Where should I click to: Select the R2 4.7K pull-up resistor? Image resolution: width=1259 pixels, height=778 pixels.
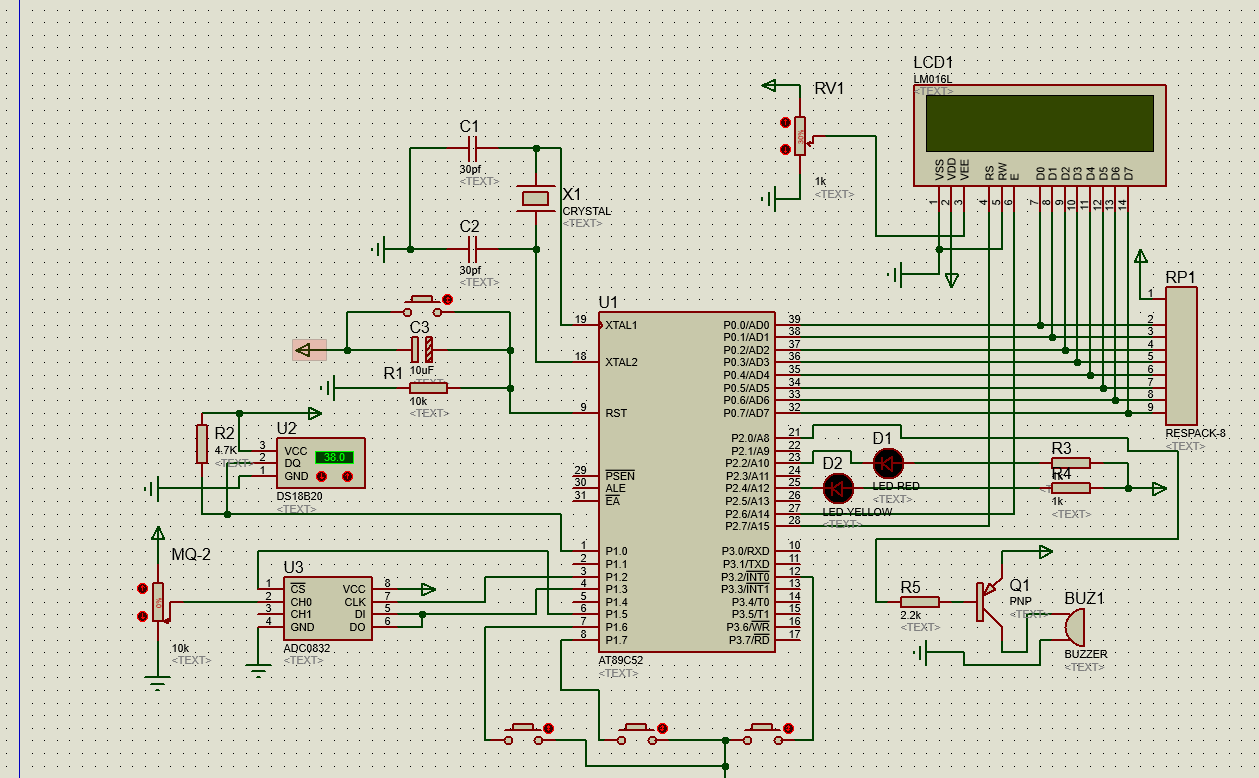(x=202, y=443)
